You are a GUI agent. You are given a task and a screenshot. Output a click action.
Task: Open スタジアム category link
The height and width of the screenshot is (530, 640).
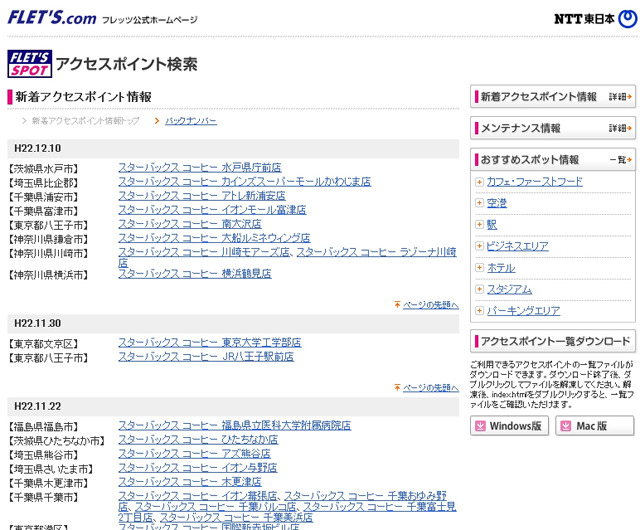coord(509,289)
